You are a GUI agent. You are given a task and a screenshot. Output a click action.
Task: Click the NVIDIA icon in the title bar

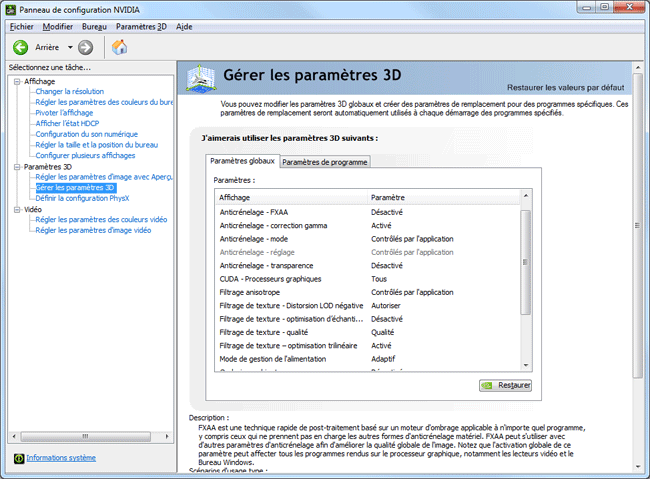coord(10,9)
